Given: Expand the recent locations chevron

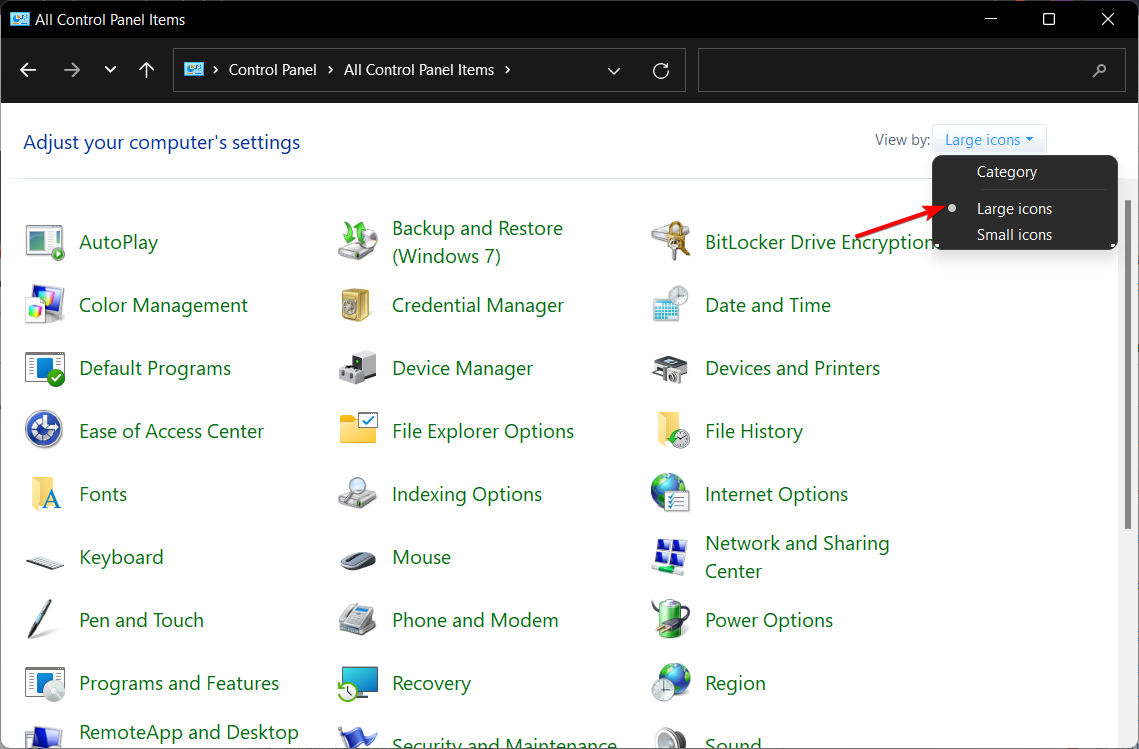Looking at the screenshot, I should pyautogui.click(x=110, y=70).
